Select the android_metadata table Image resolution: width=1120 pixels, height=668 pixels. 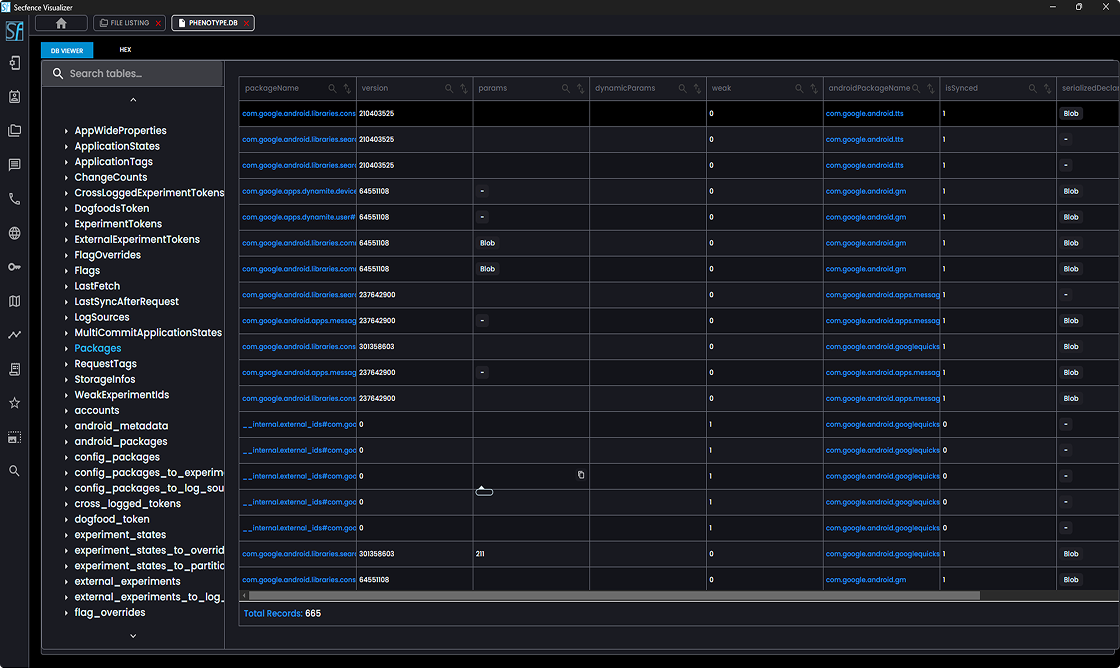(x=121, y=426)
